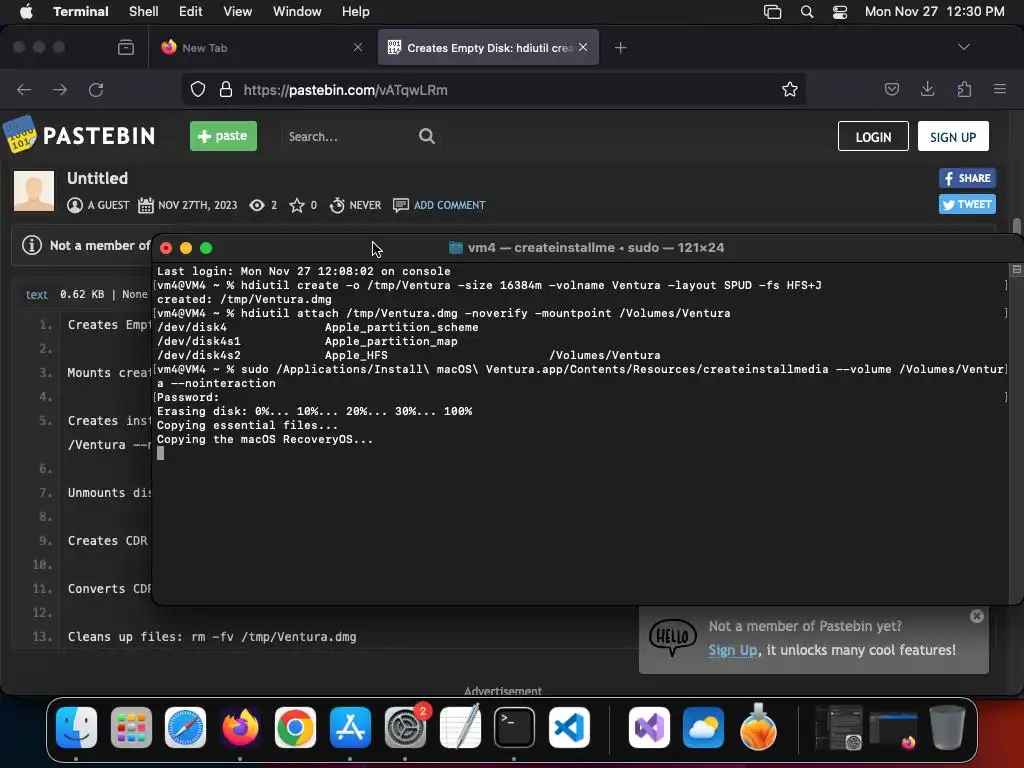Image resolution: width=1024 pixels, height=768 pixels.
Task: Click the tracking protection shield icon
Action: [198, 89]
